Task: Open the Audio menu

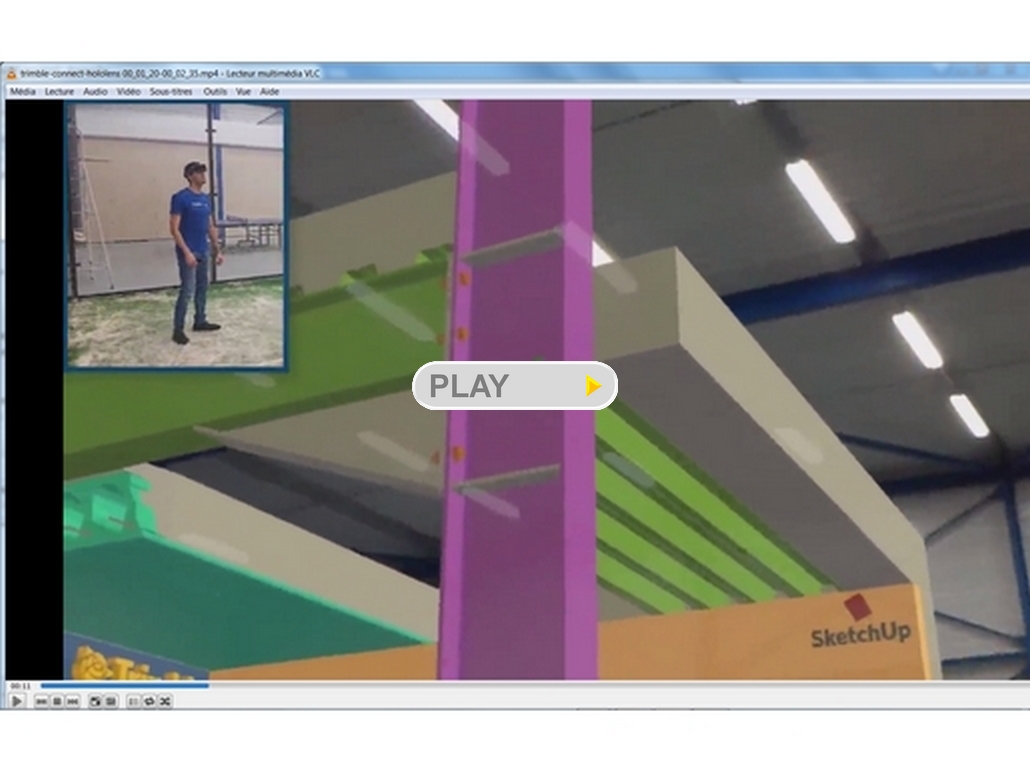Action: coord(95,92)
